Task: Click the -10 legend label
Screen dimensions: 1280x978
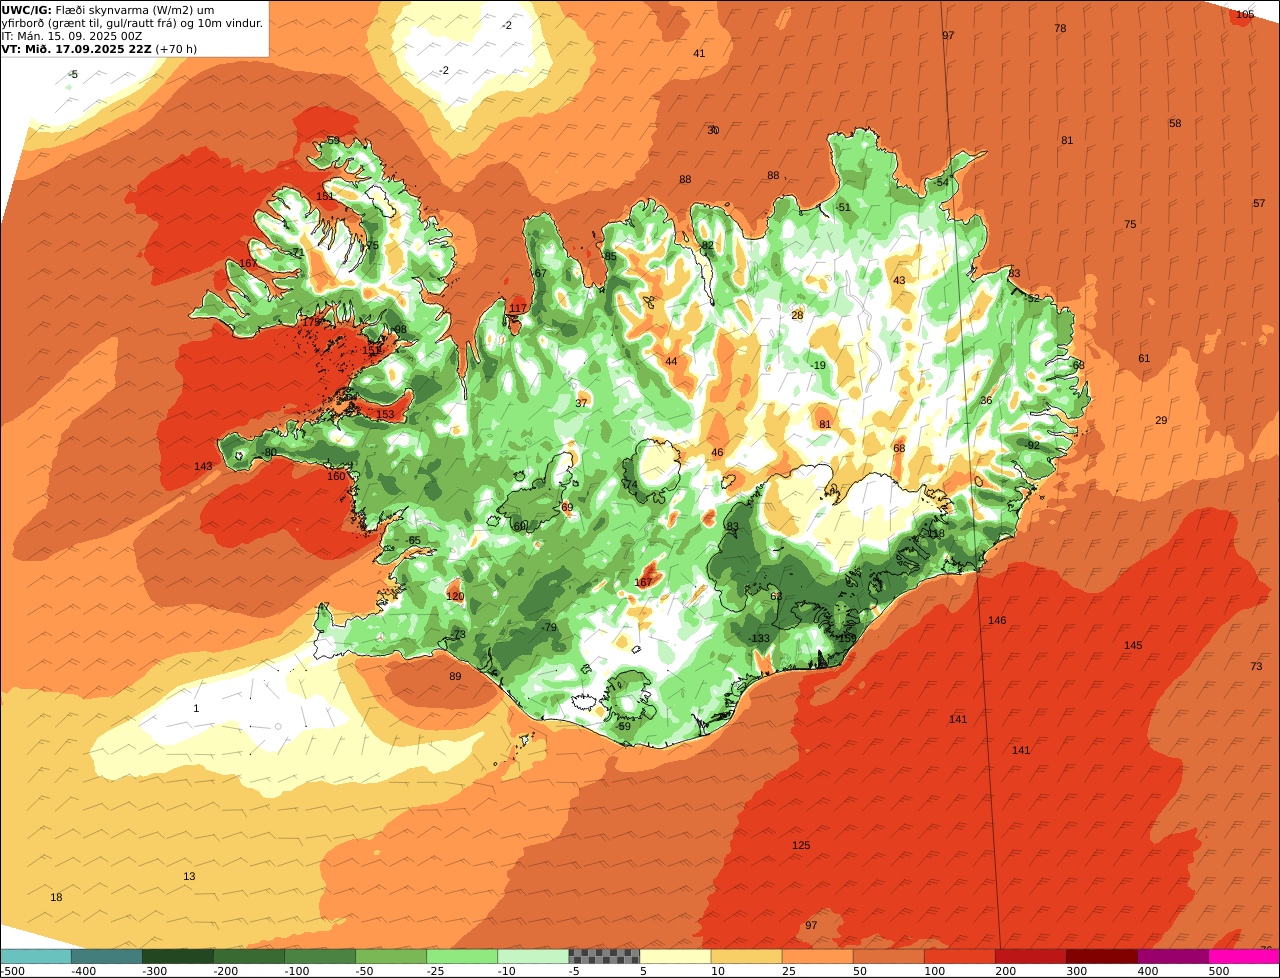Action: (507, 971)
